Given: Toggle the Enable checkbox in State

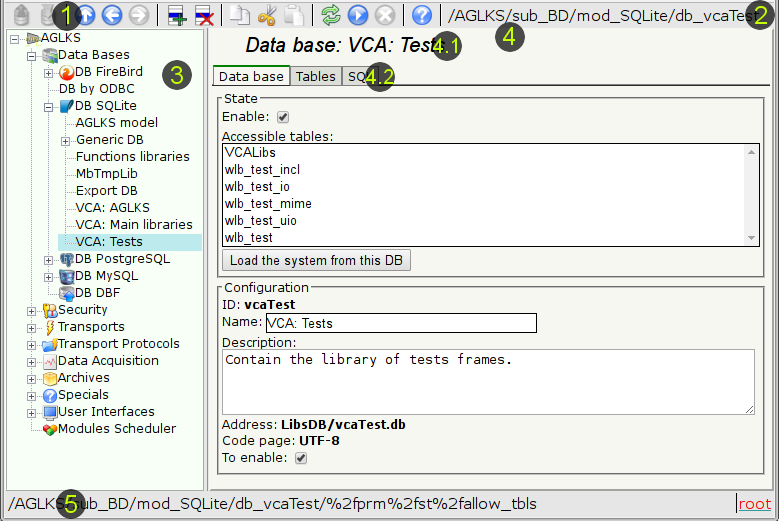Looking at the screenshot, I should [x=283, y=117].
